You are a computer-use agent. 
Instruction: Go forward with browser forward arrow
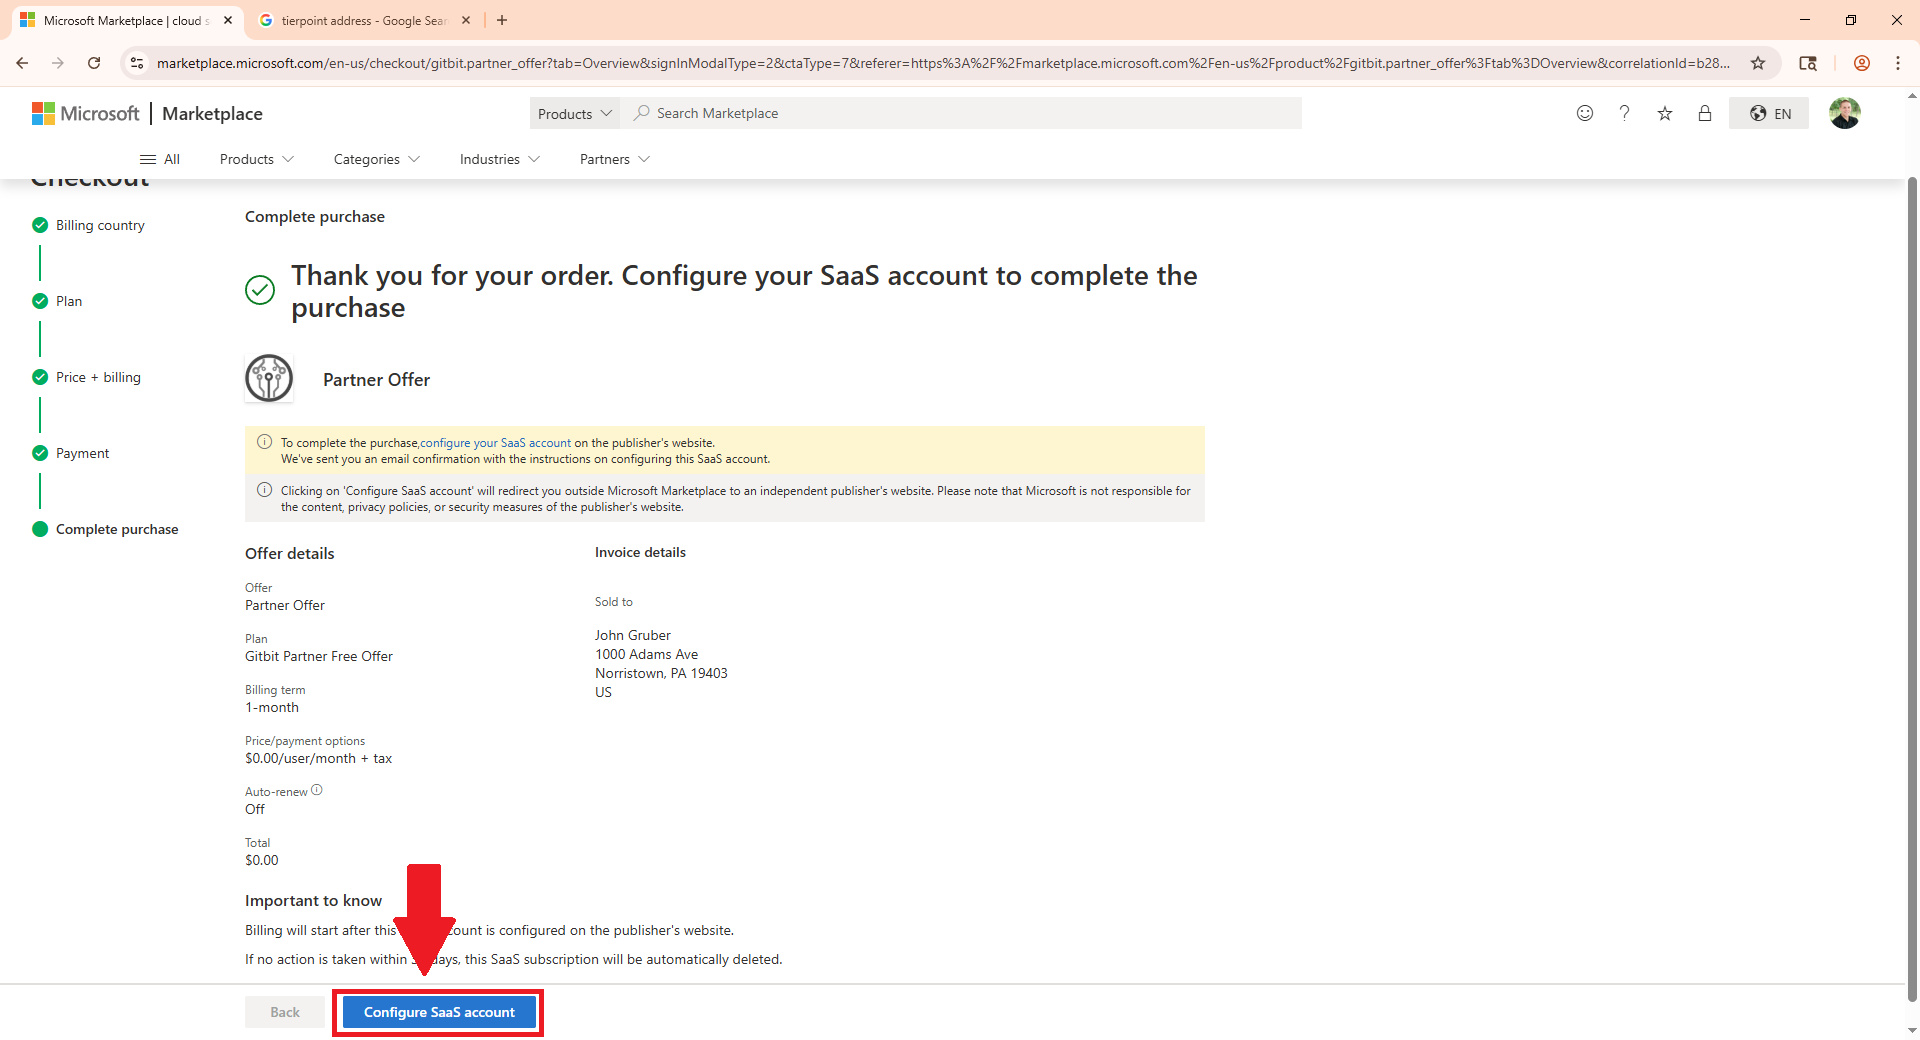(58, 63)
